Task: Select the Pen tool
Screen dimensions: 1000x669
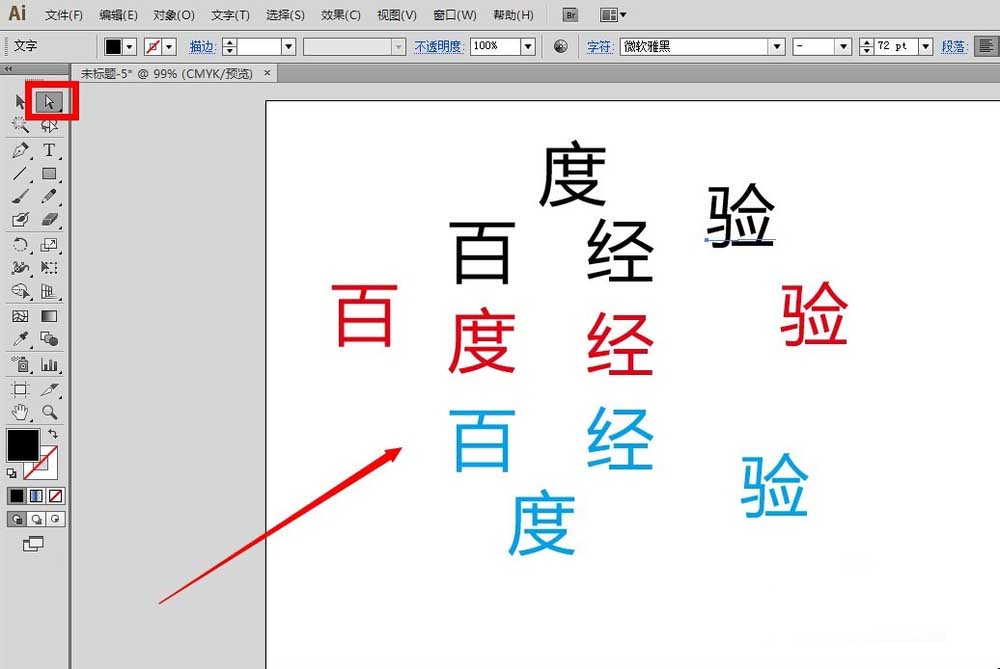Action: point(20,151)
